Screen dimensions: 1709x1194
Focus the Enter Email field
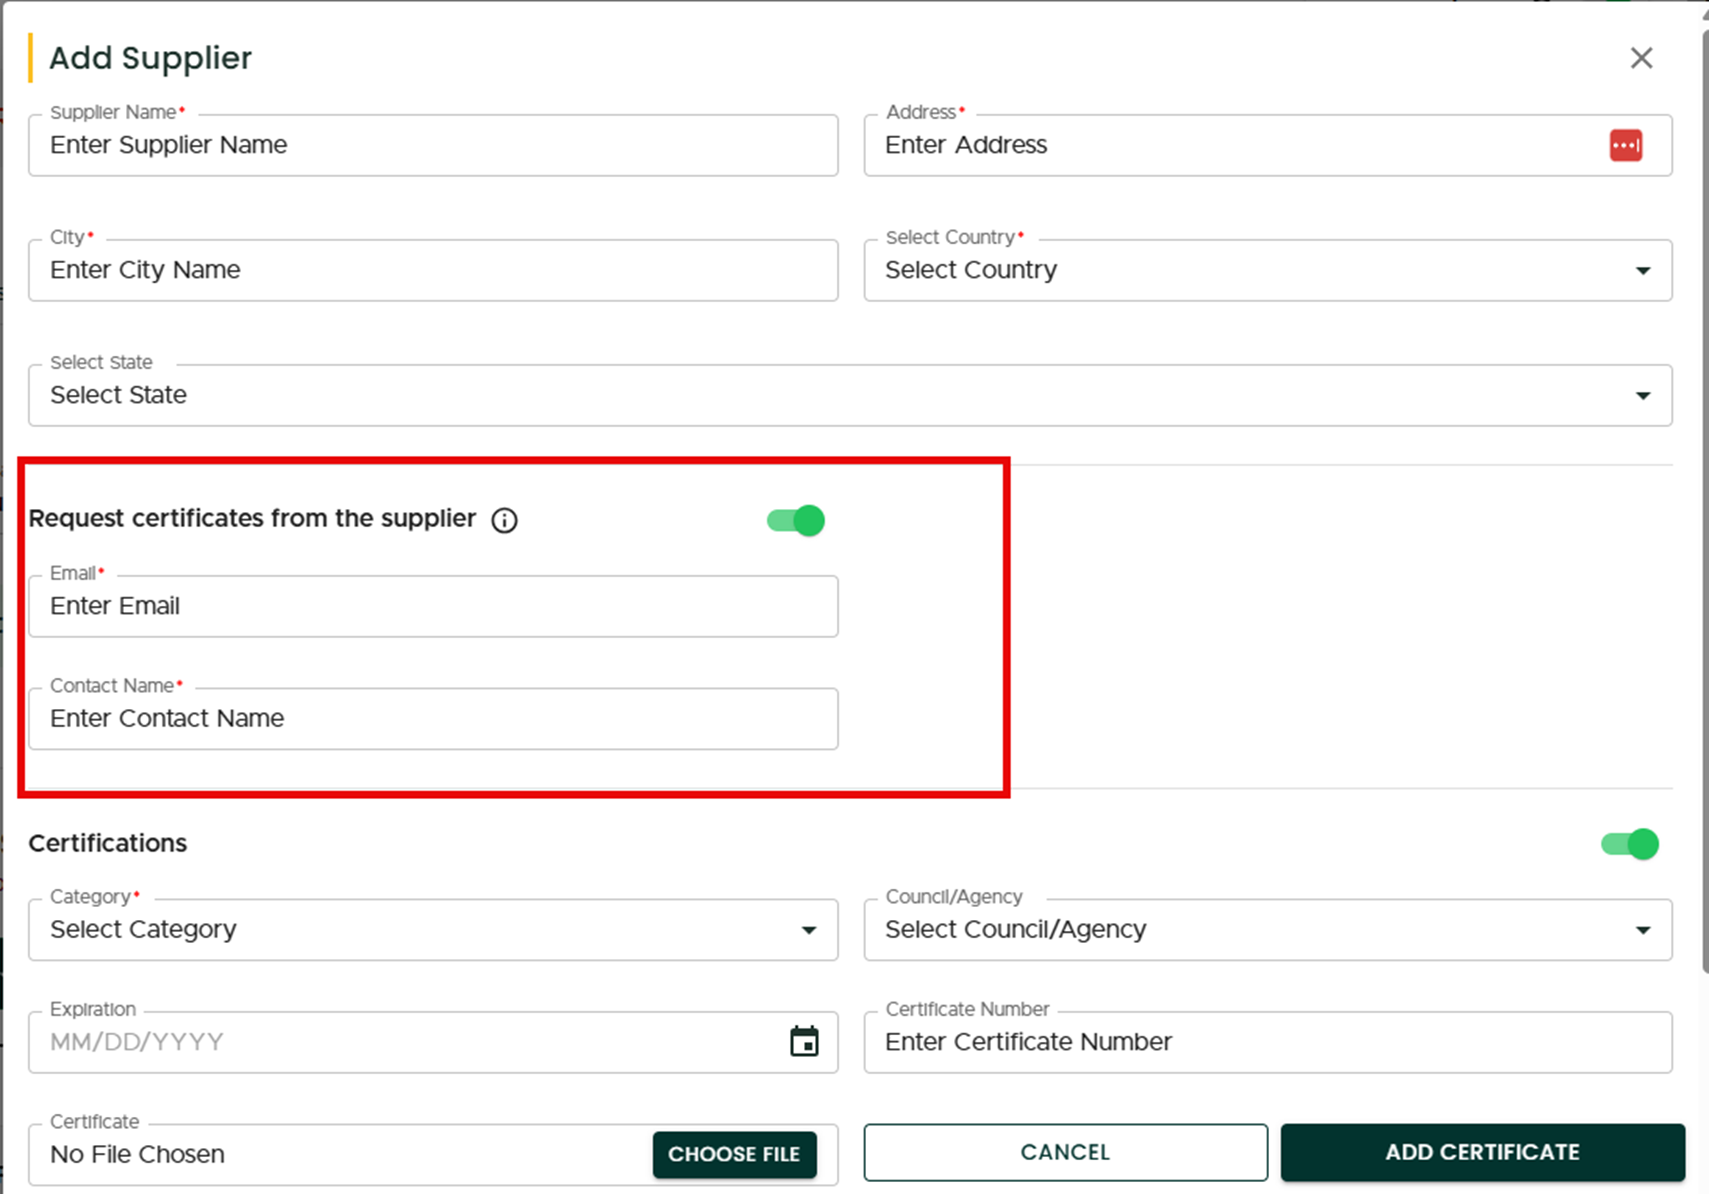pyautogui.click(x=433, y=606)
